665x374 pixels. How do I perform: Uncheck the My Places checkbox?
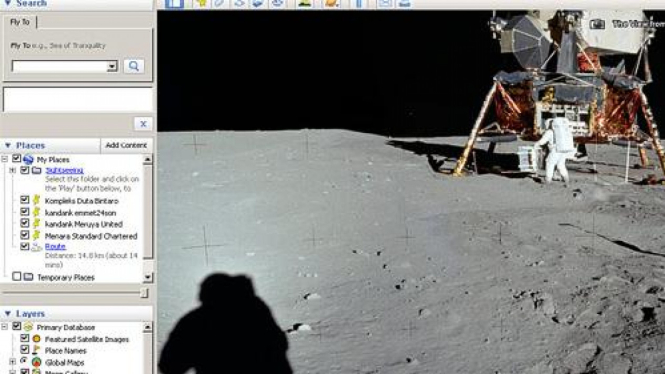point(17,159)
